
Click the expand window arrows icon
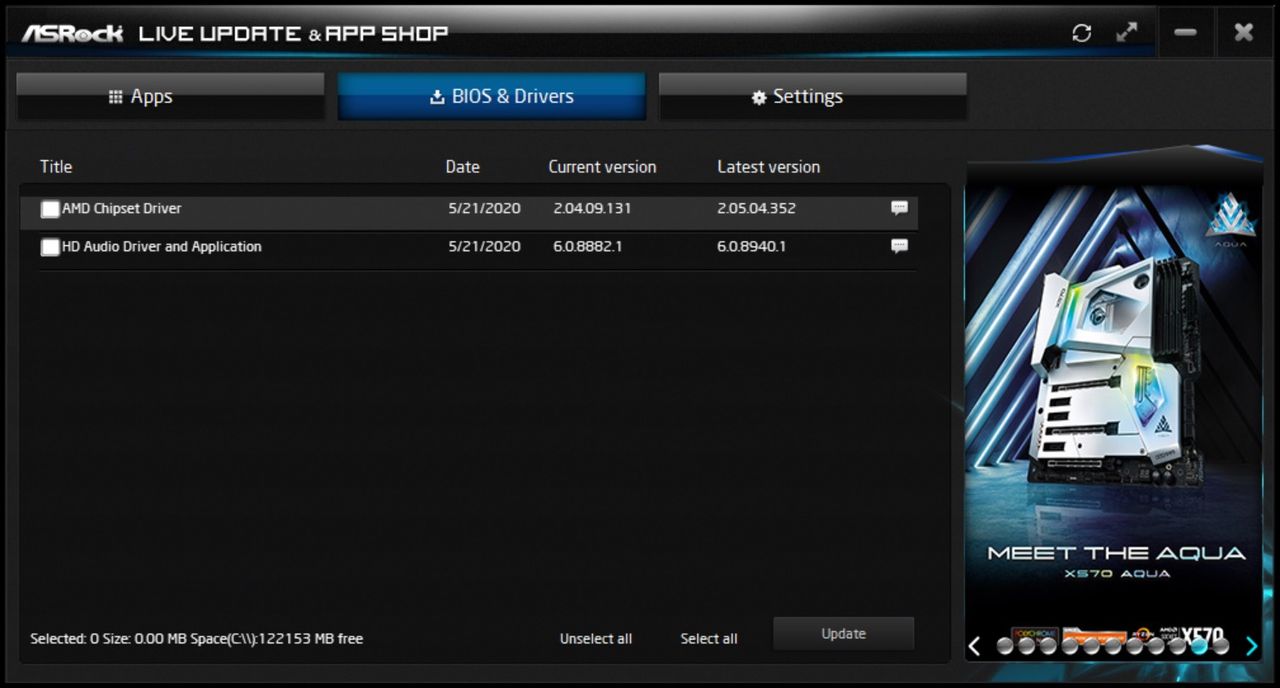pos(1127,32)
